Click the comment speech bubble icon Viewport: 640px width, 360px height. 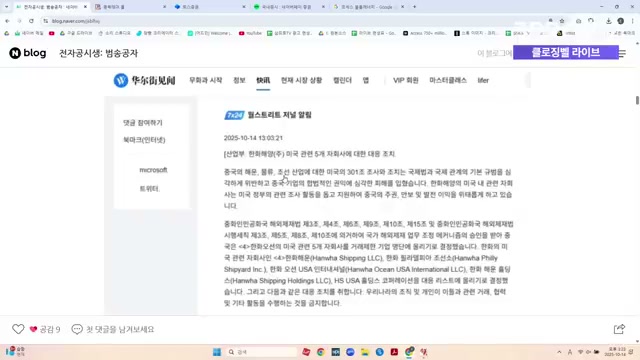pyautogui.click(x=77, y=329)
